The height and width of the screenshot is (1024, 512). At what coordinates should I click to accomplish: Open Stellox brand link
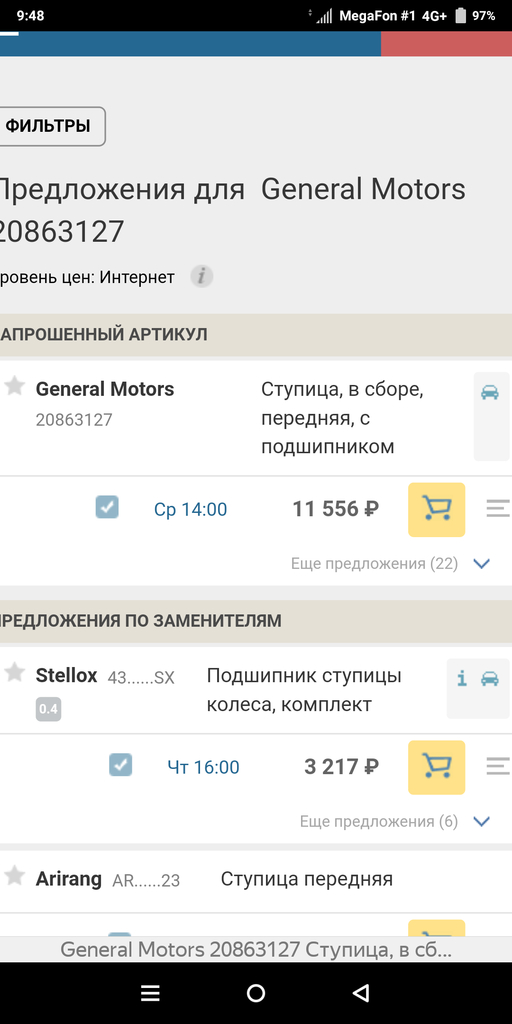coord(66,675)
